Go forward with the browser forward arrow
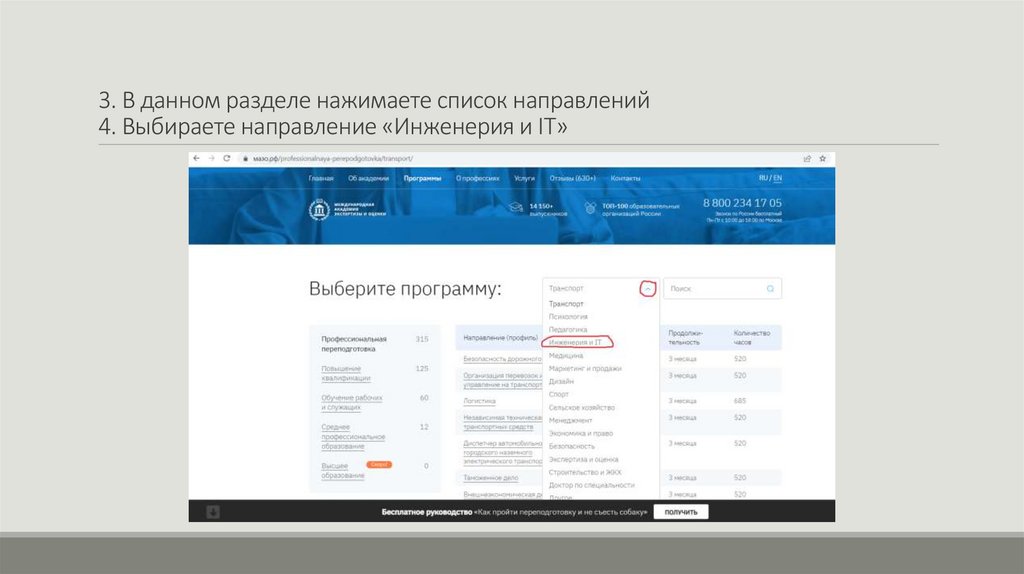 pos(212,159)
